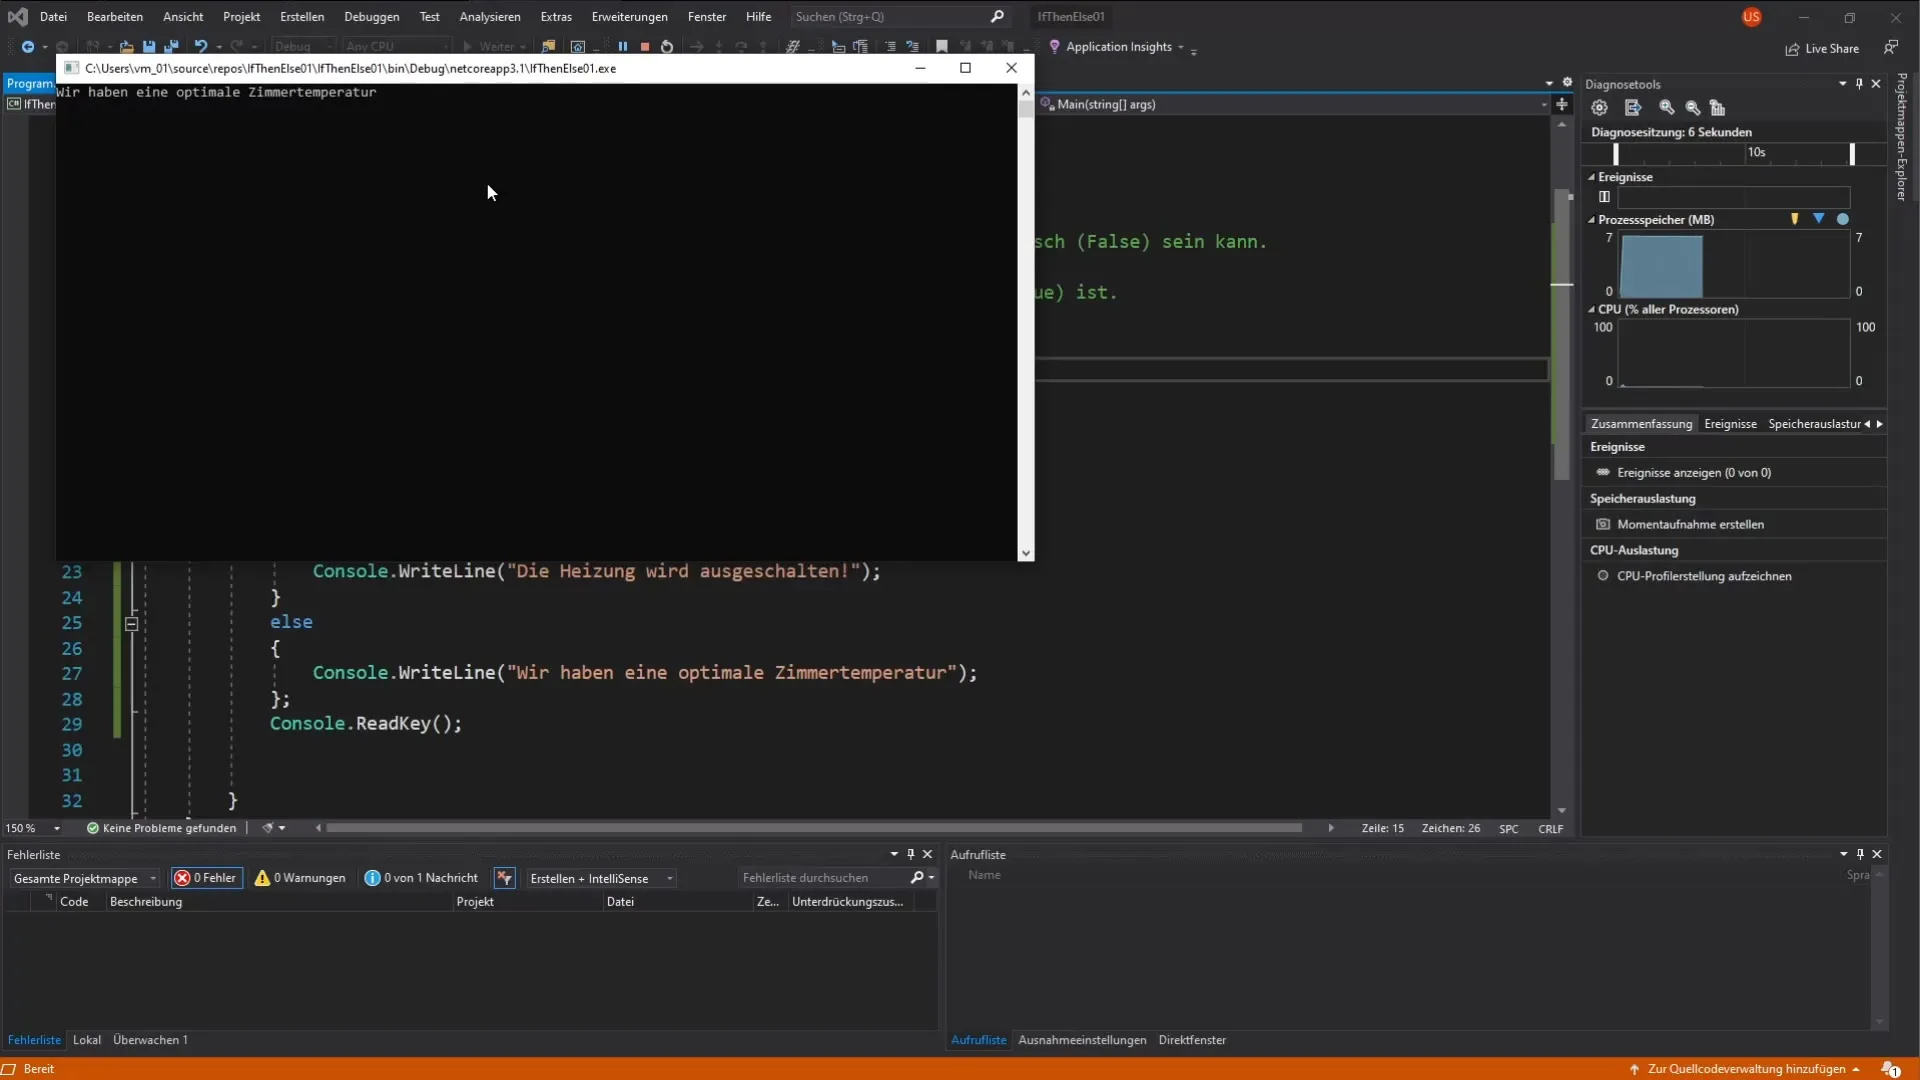
Task: Toggle private bytes circle in memory graph
Action: 1843,219
